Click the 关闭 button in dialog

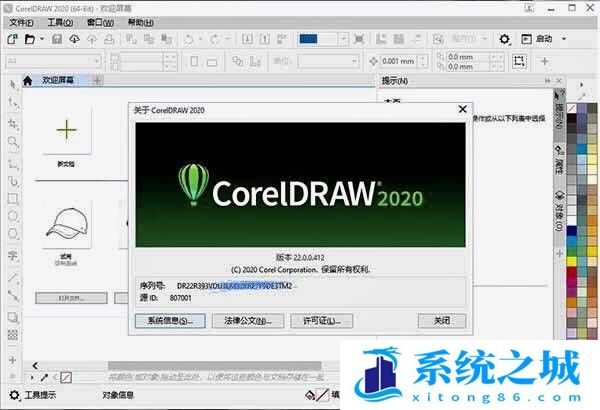442,321
